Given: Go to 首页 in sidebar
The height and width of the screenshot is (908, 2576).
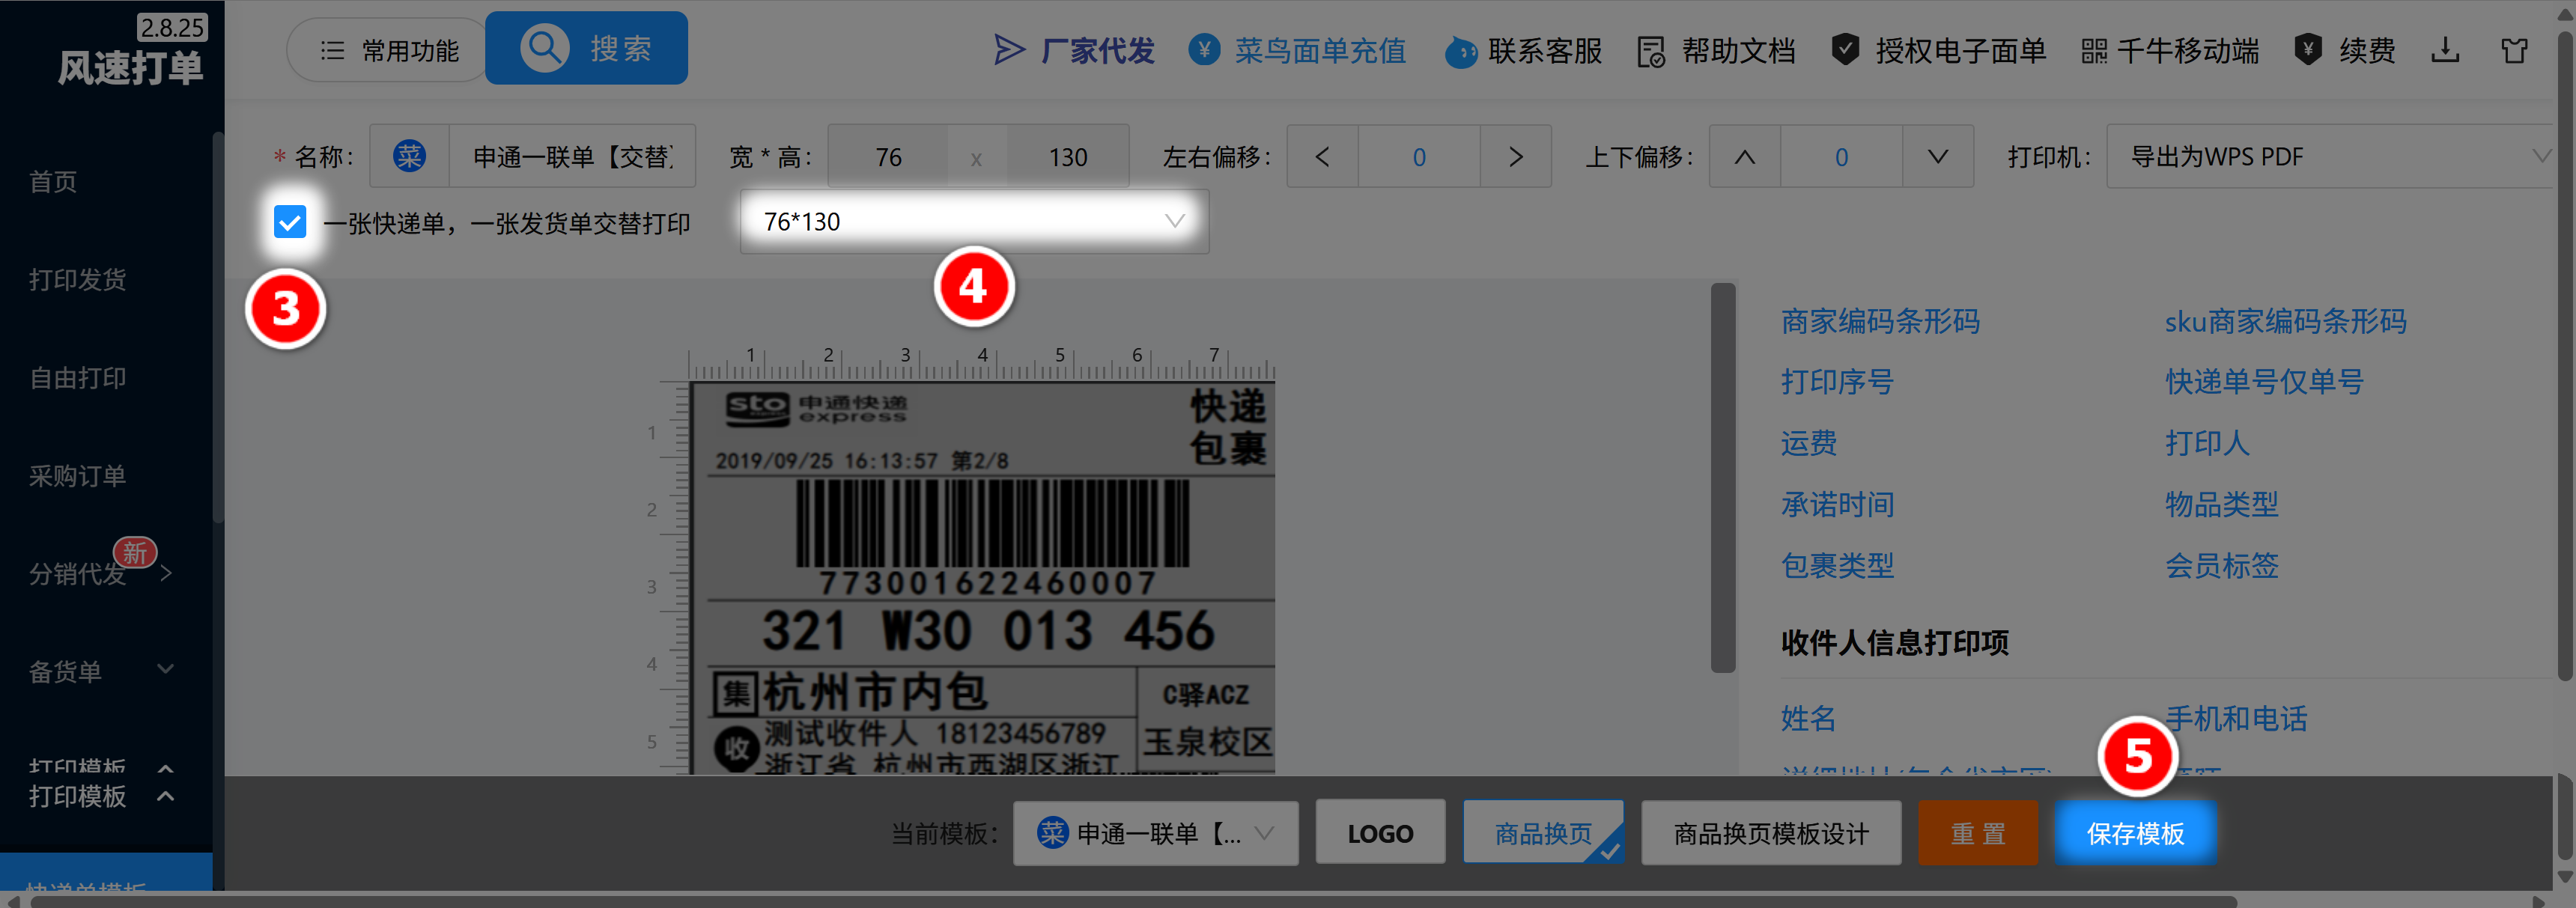Looking at the screenshot, I should click(x=53, y=181).
